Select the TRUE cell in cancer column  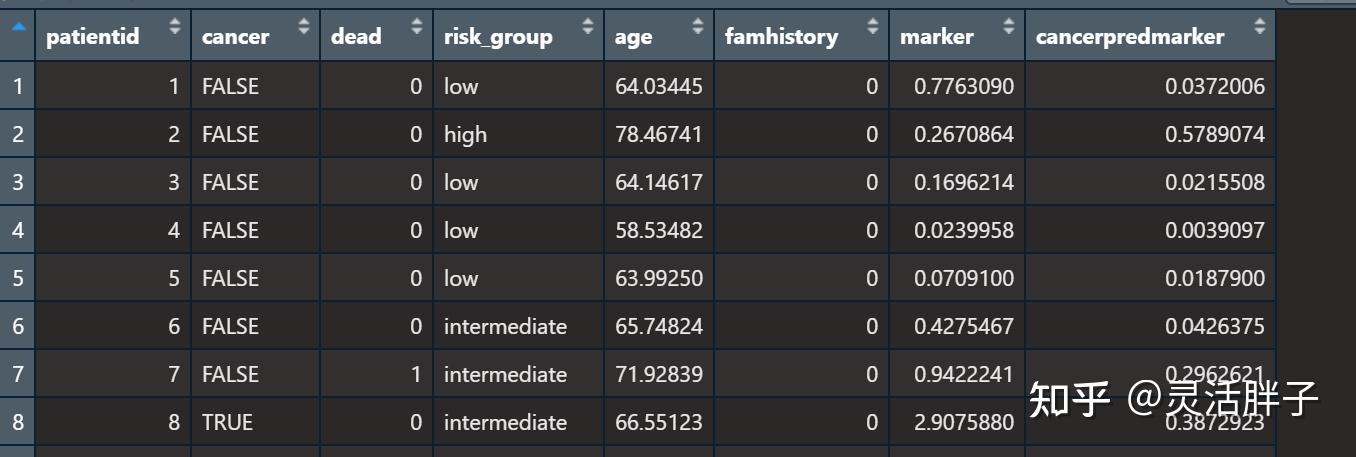point(227,423)
